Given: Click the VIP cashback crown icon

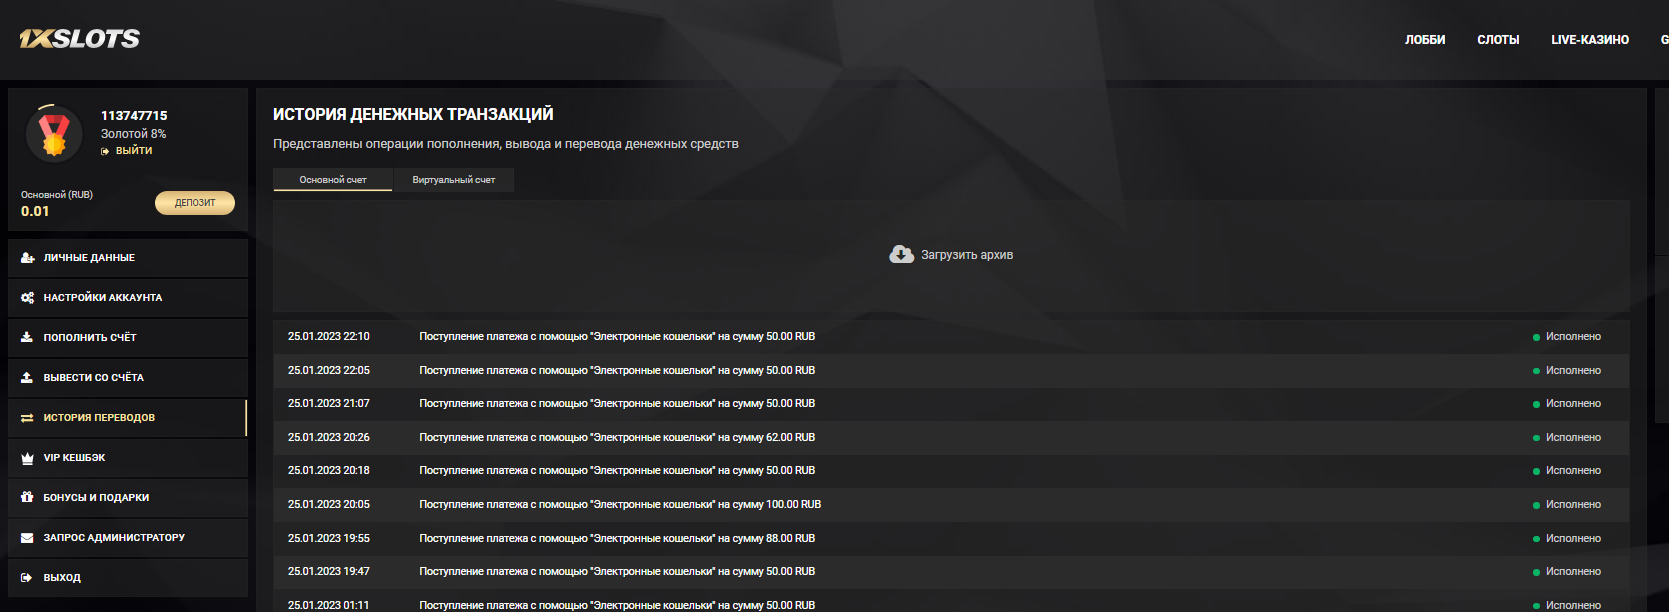Looking at the screenshot, I should (x=27, y=458).
